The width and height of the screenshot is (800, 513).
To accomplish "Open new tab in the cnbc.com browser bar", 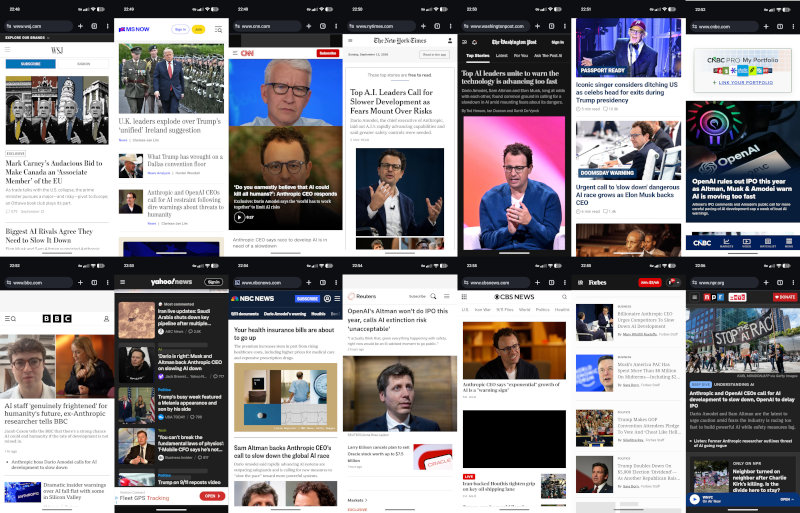I will point(766,26).
